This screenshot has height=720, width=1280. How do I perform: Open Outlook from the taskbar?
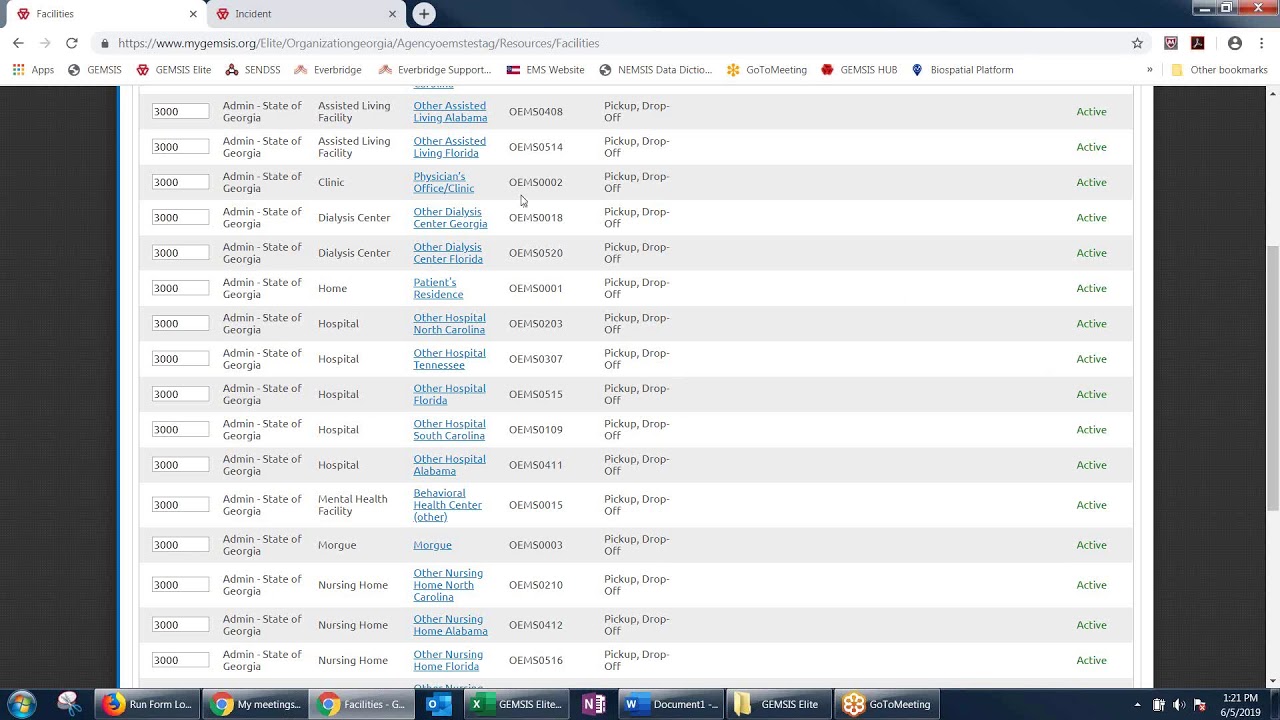point(438,704)
